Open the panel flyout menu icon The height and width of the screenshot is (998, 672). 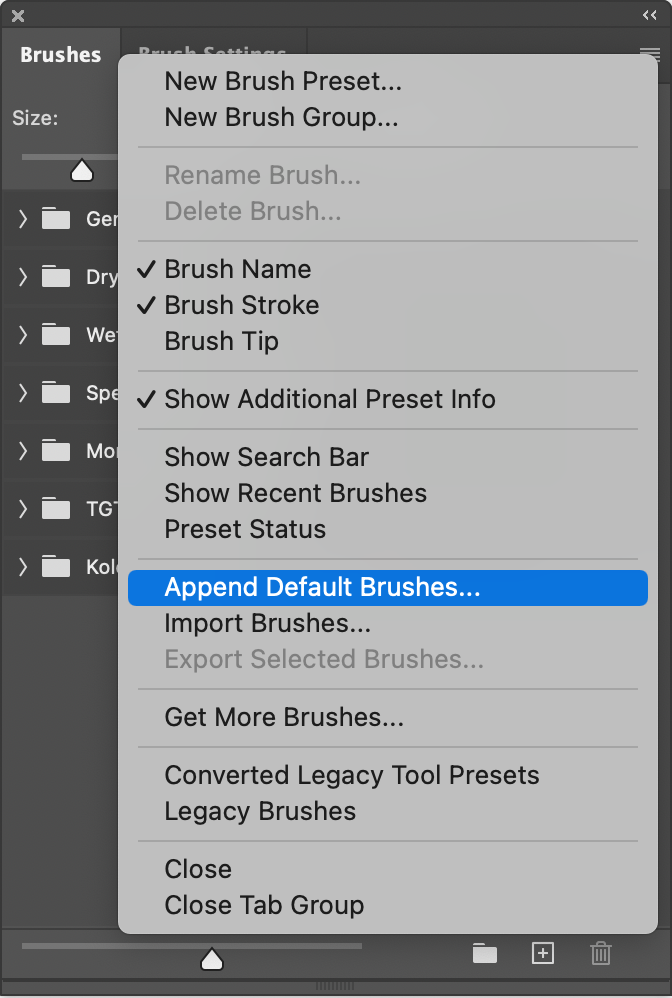click(x=649, y=54)
